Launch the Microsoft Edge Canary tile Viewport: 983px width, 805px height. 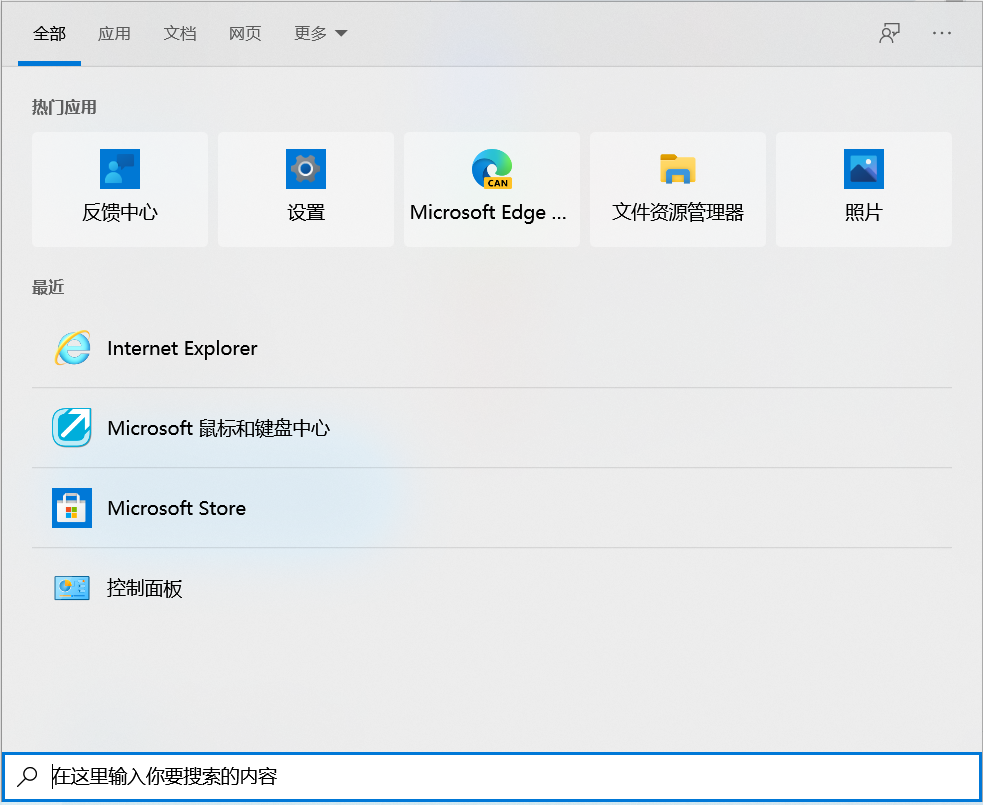tap(492, 189)
